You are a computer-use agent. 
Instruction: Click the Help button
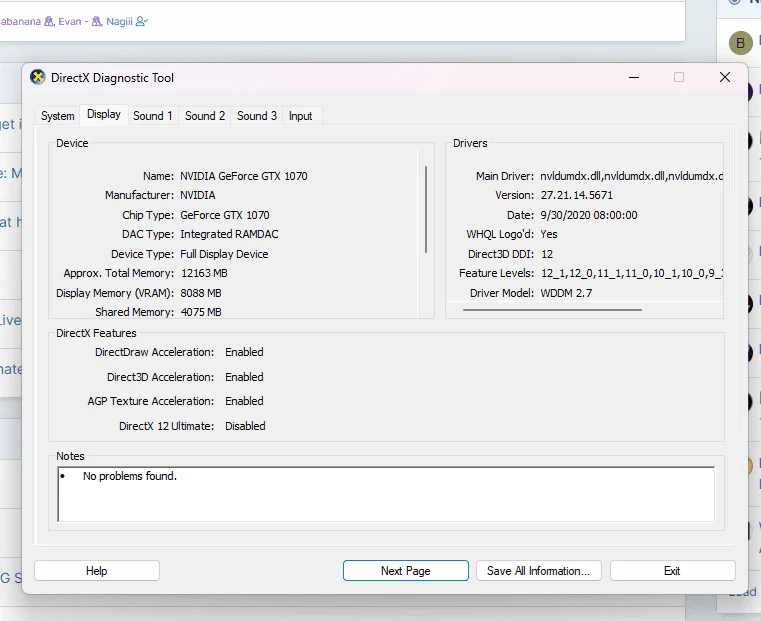pyautogui.click(x=97, y=571)
